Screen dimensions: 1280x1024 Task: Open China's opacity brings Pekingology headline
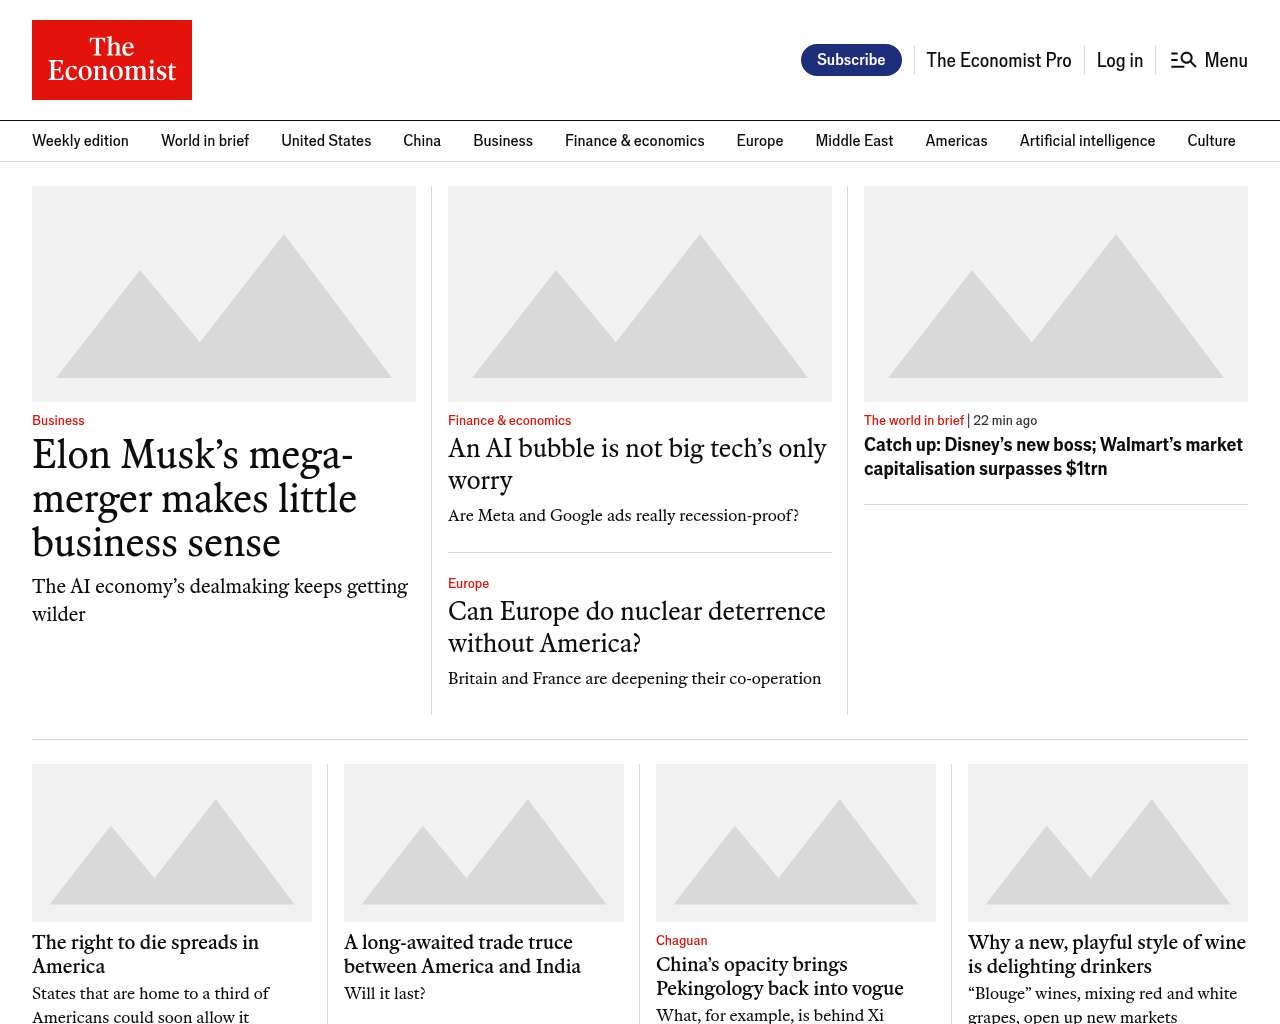pos(780,976)
